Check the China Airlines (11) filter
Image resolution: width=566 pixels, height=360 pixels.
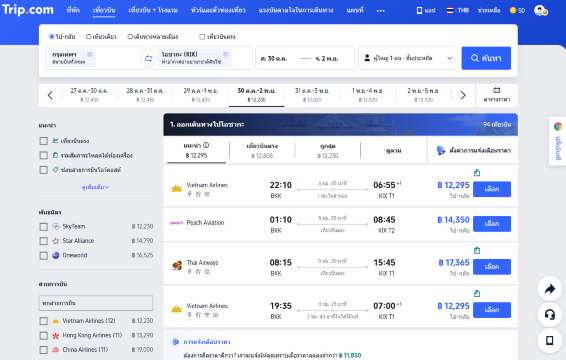(x=44, y=350)
